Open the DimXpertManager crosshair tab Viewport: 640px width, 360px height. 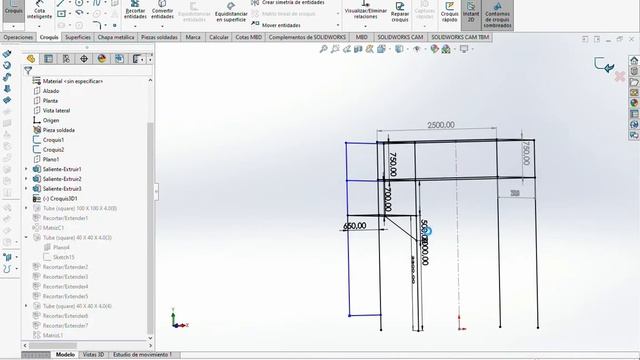coord(84,59)
